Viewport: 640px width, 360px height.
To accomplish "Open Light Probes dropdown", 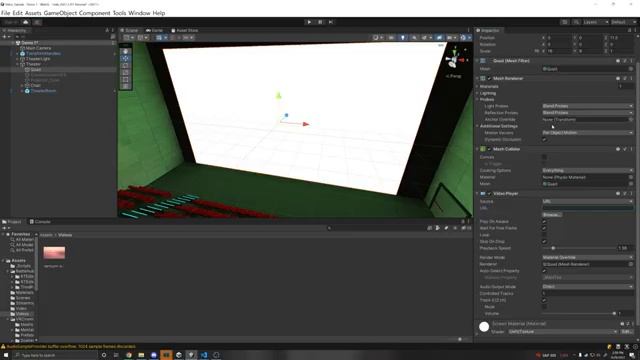I will [587, 106].
